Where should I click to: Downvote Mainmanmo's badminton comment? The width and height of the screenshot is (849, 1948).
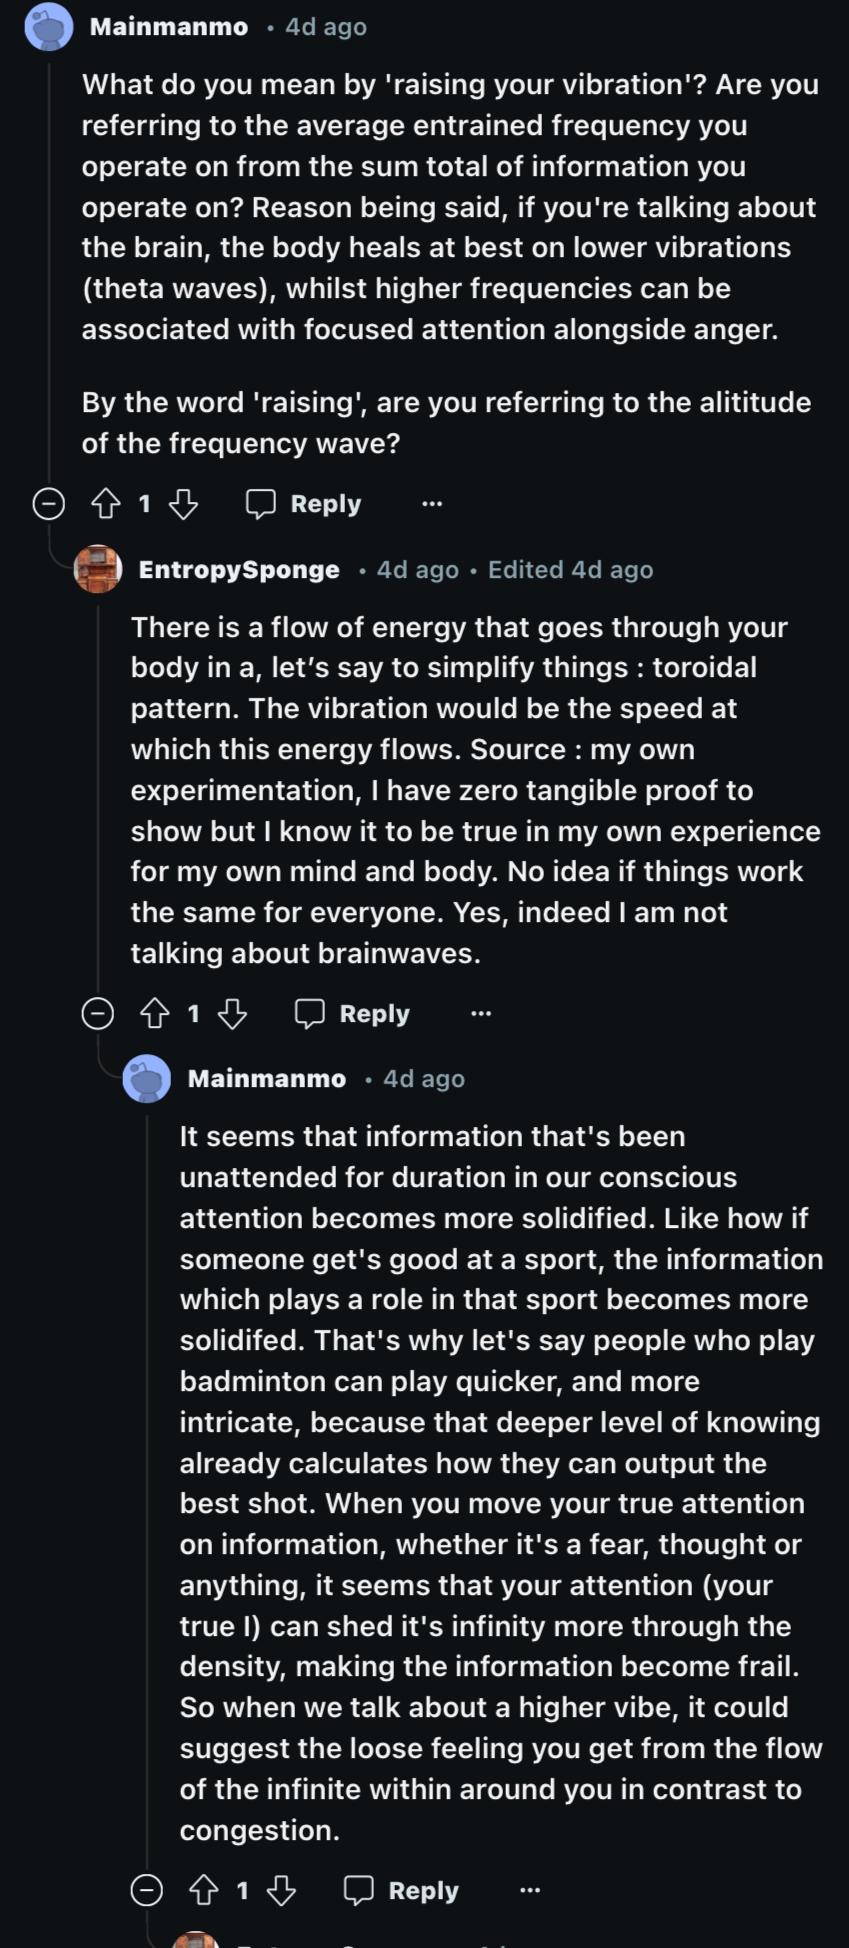[x=281, y=1890]
